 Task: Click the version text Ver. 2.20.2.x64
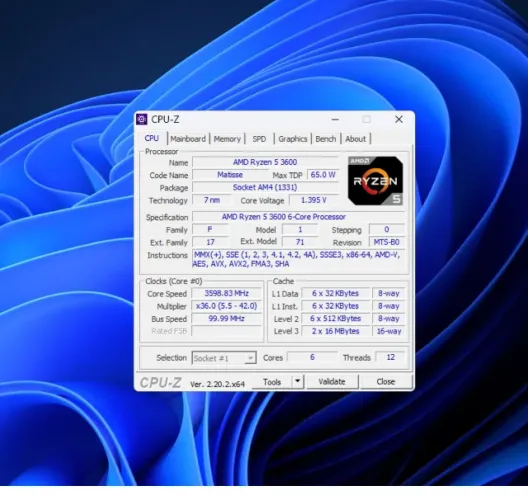(x=217, y=384)
